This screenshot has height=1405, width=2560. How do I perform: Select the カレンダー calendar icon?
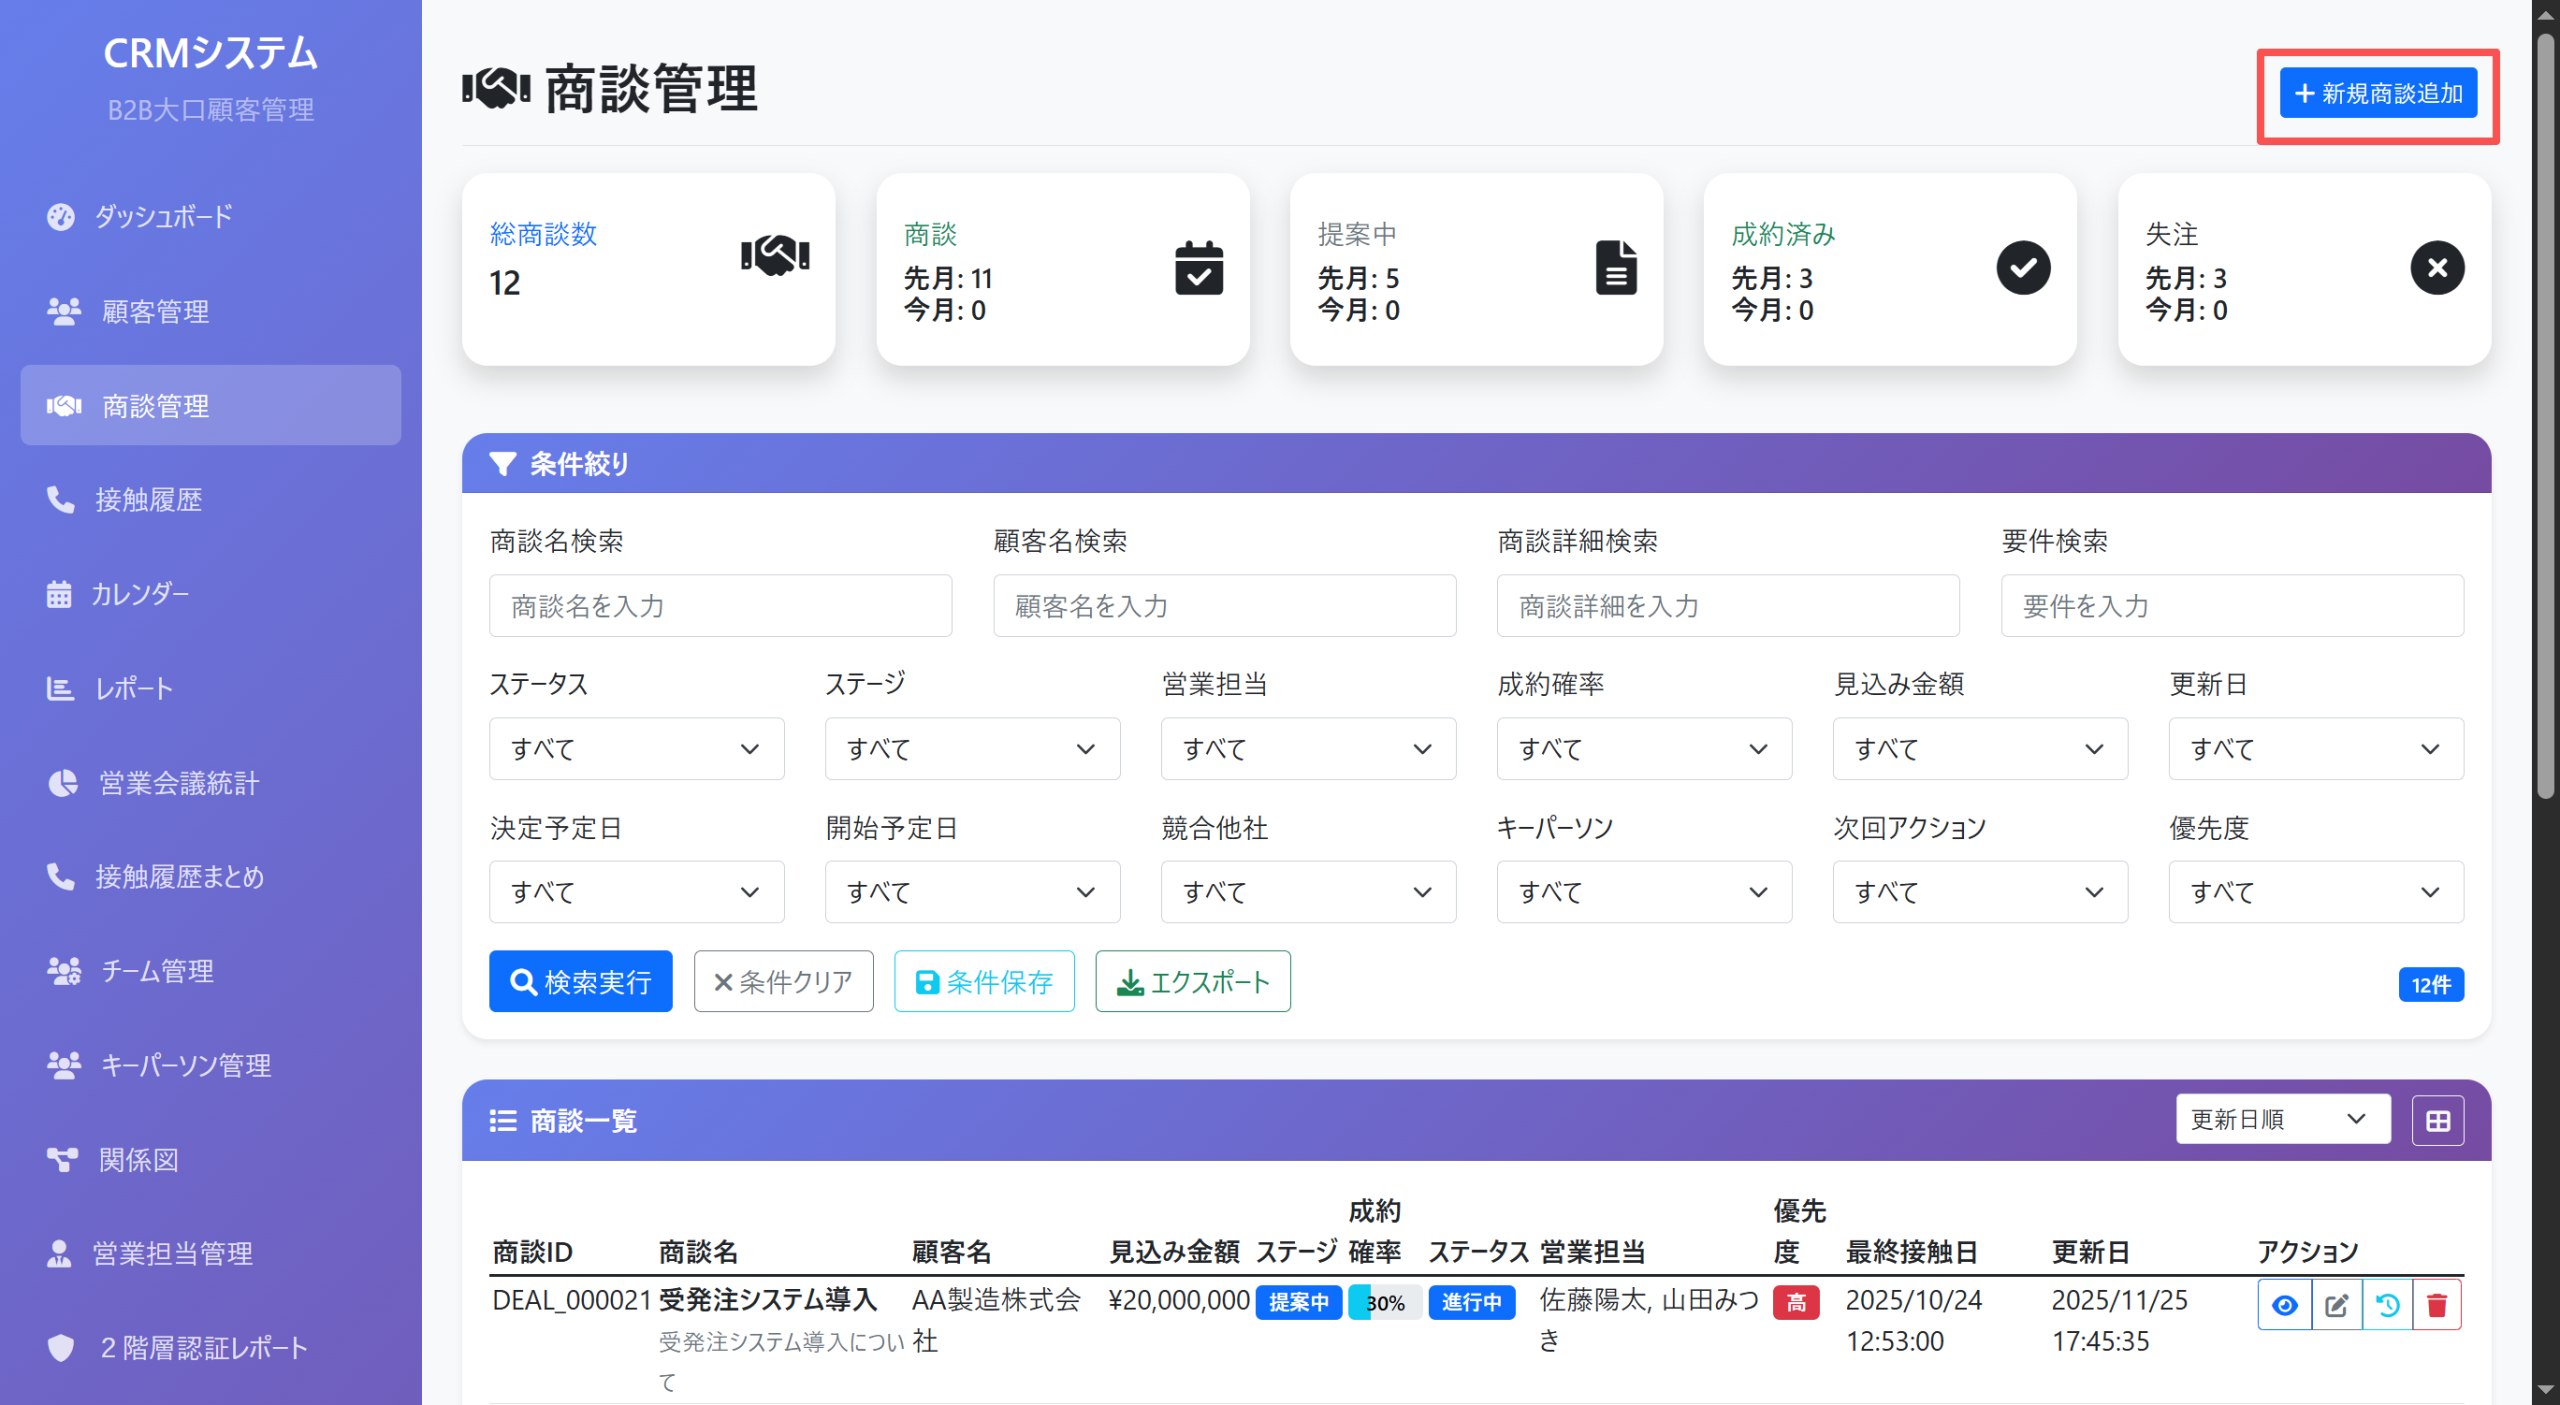[x=61, y=593]
